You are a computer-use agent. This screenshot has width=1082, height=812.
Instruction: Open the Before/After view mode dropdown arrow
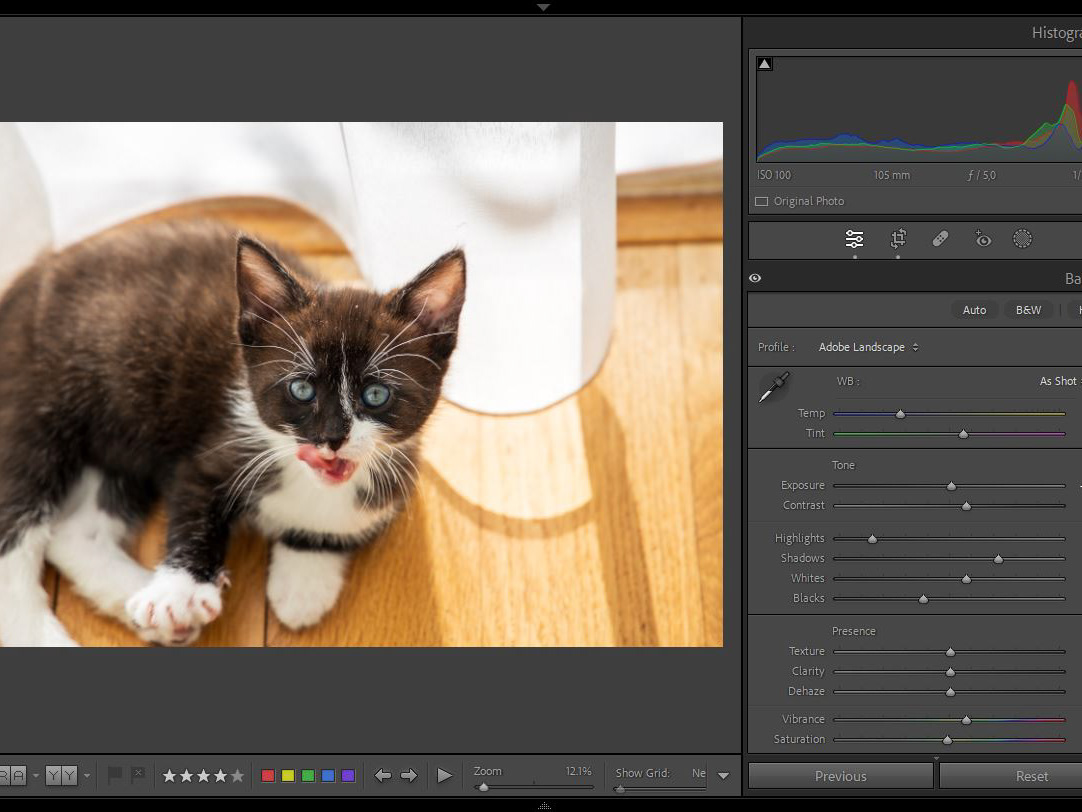tap(87, 776)
